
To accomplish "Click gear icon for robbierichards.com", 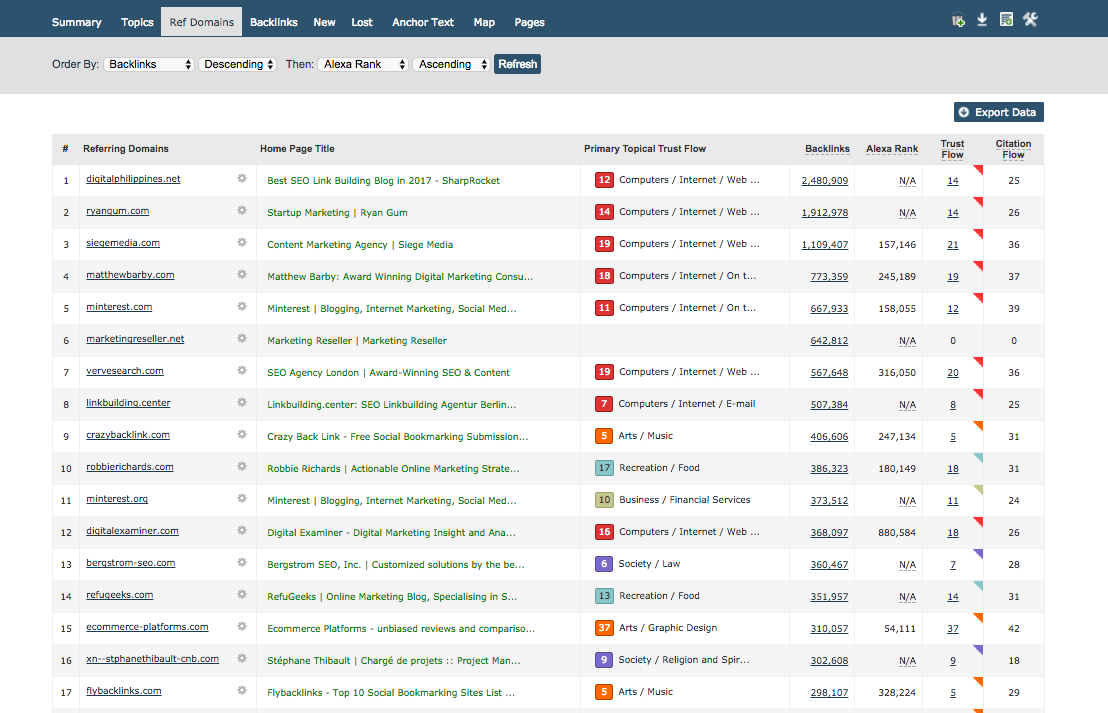I will 242,466.
